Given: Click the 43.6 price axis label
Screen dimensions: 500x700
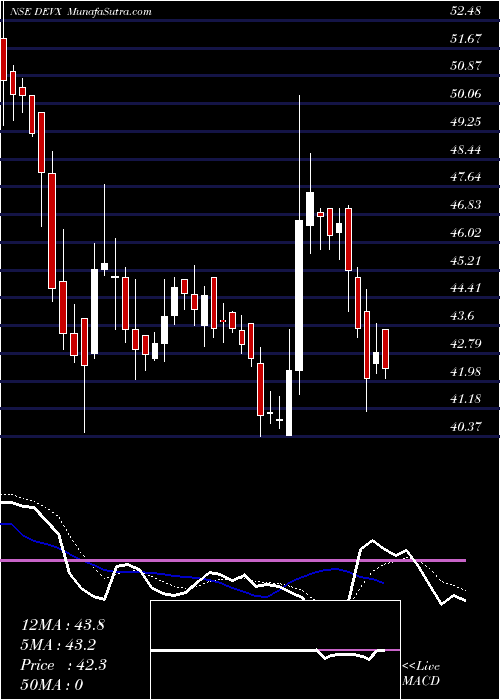Looking at the screenshot, I should 462,315.
